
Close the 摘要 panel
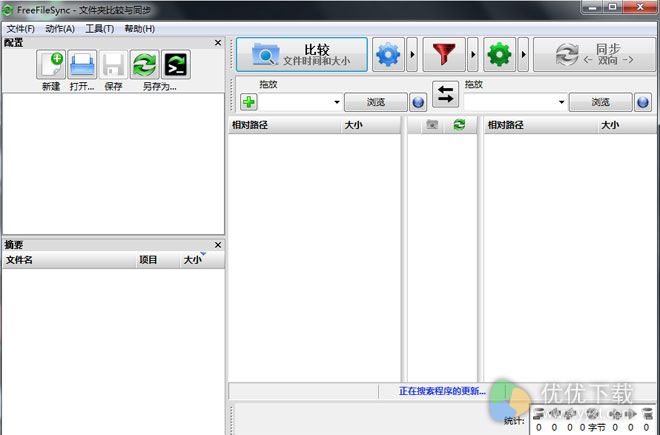218,245
